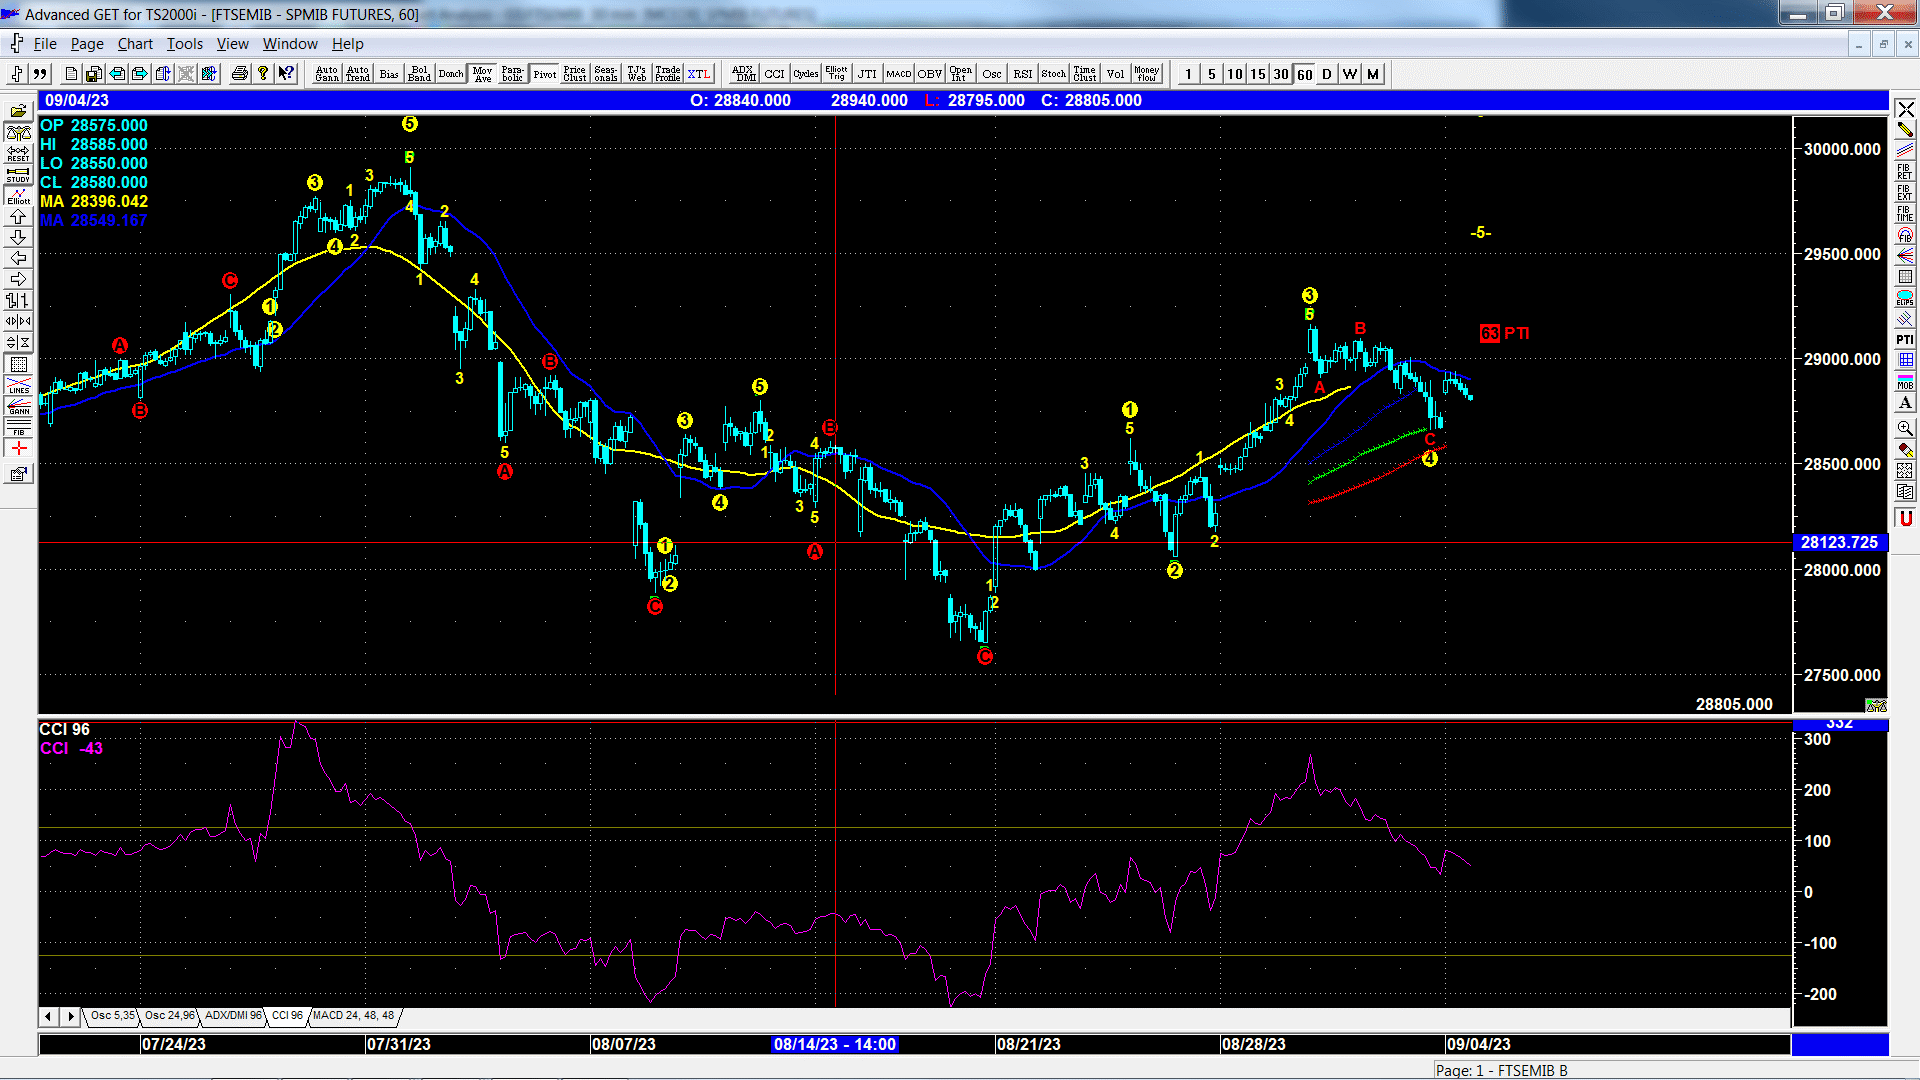Toggle the TJ's Web study
This screenshot has width=1920, height=1080.
click(x=637, y=74)
